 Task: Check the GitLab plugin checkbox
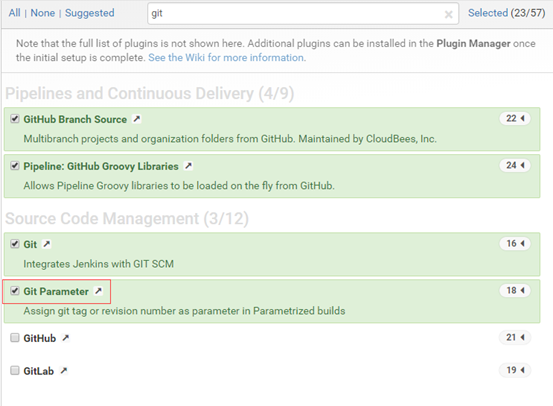tap(14, 370)
